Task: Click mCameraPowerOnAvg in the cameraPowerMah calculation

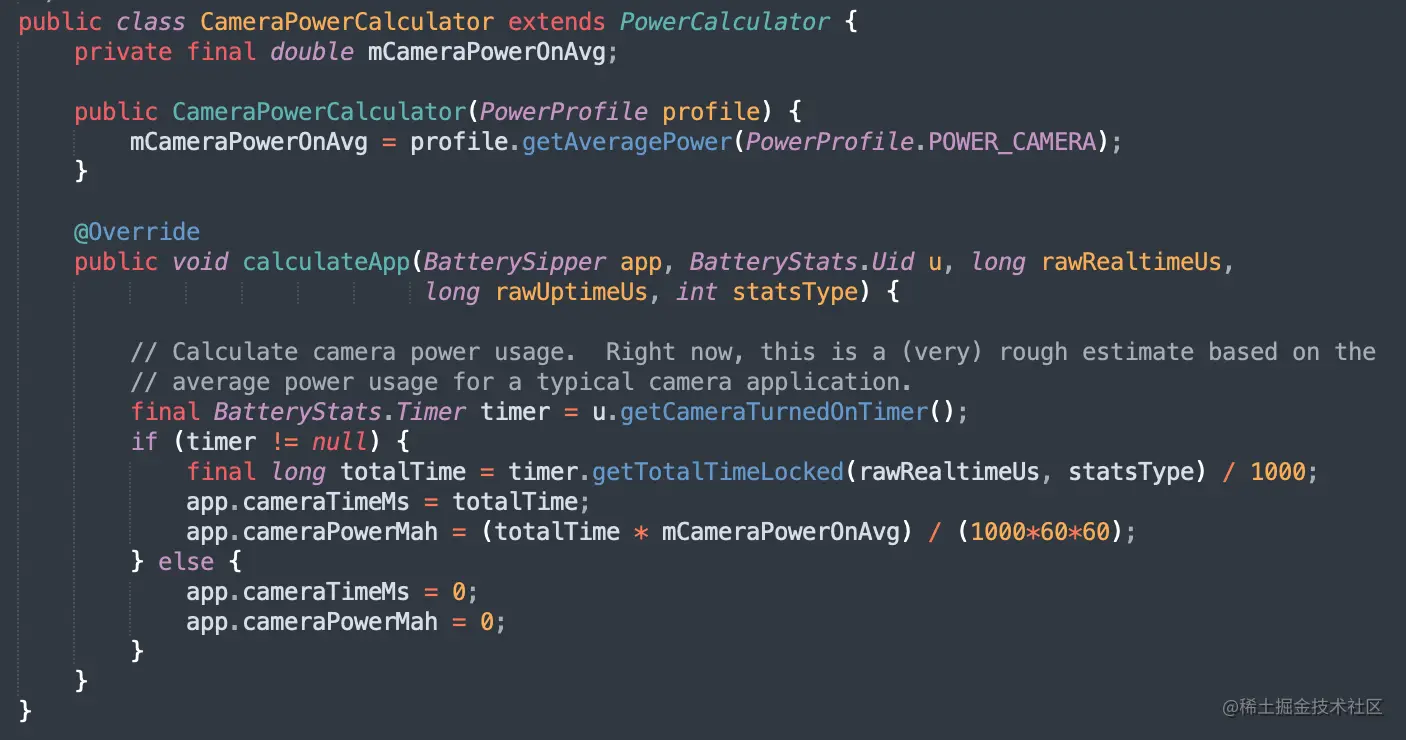Action: tap(781, 532)
